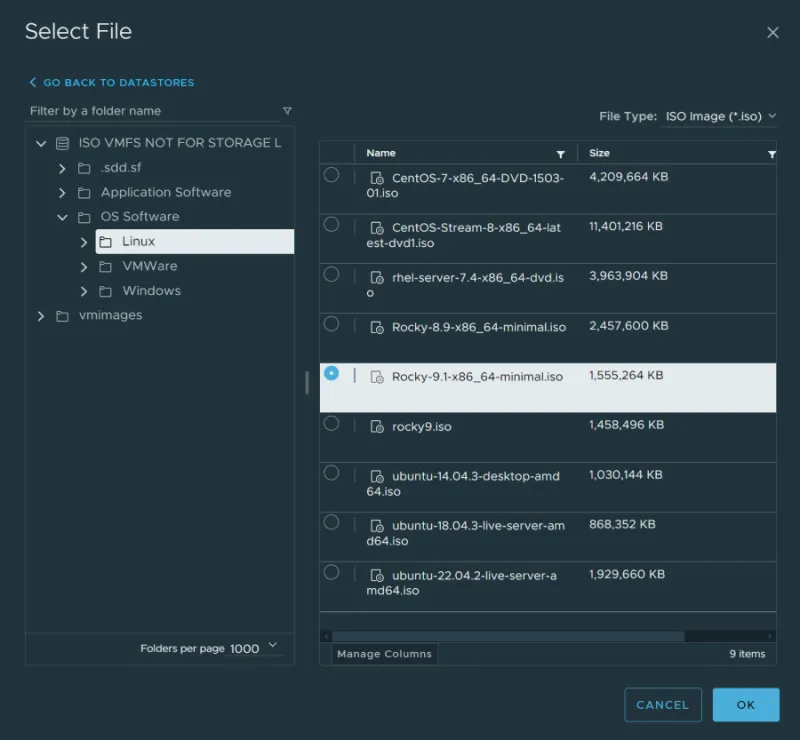Open the File Type ISO Image dropdown
Viewport: 800px width, 740px height.
point(718,116)
